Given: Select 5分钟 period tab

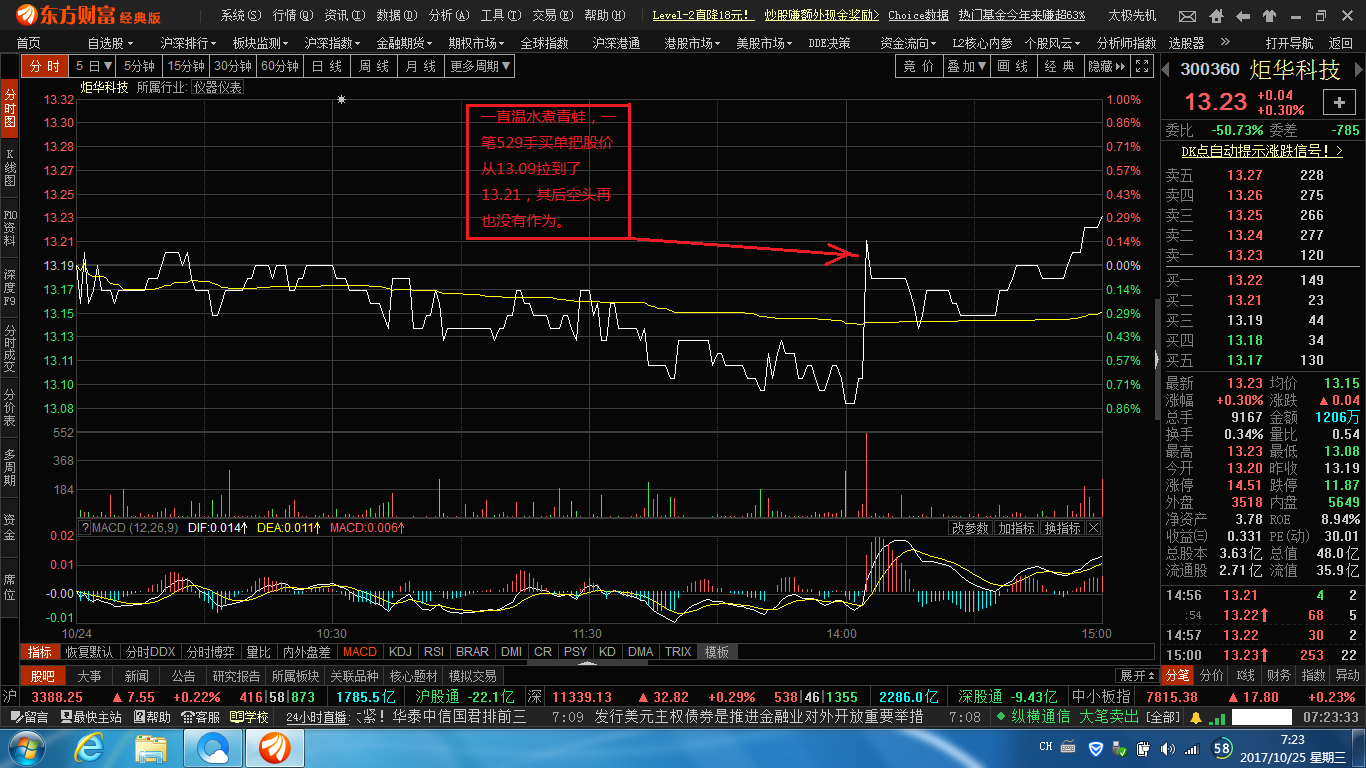Looking at the screenshot, I should point(139,66).
